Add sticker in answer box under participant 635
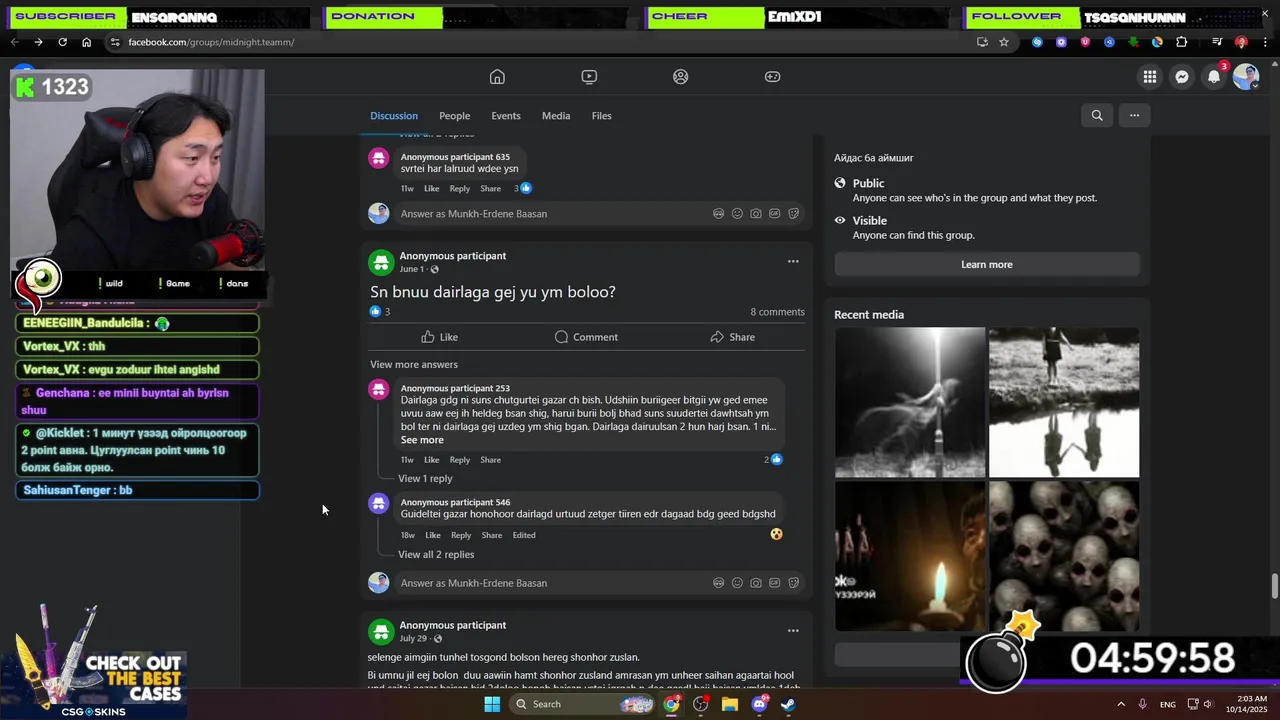This screenshot has height=720, width=1280. click(x=793, y=213)
